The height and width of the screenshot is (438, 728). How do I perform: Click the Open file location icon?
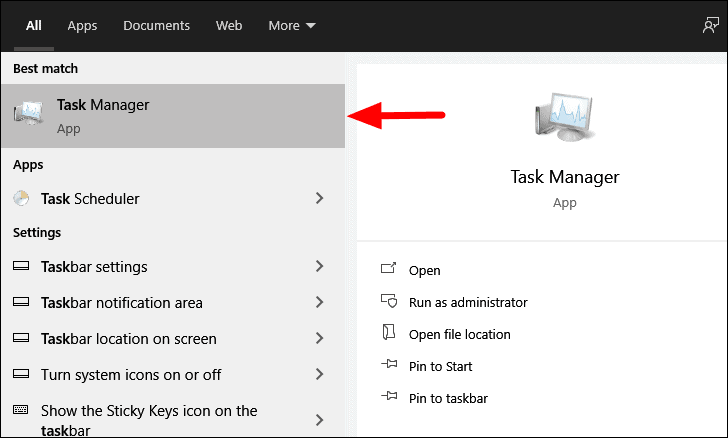pos(389,332)
